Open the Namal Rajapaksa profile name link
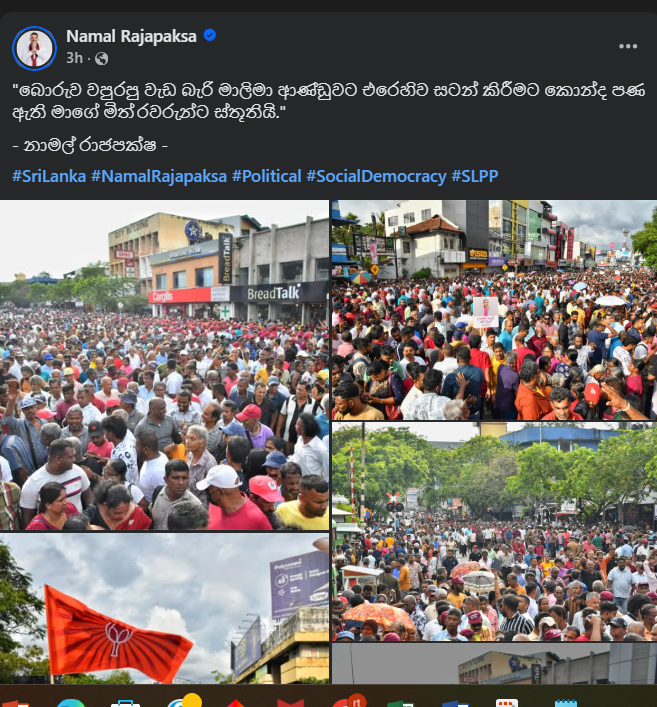657x707 pixels. click(131, 36)
